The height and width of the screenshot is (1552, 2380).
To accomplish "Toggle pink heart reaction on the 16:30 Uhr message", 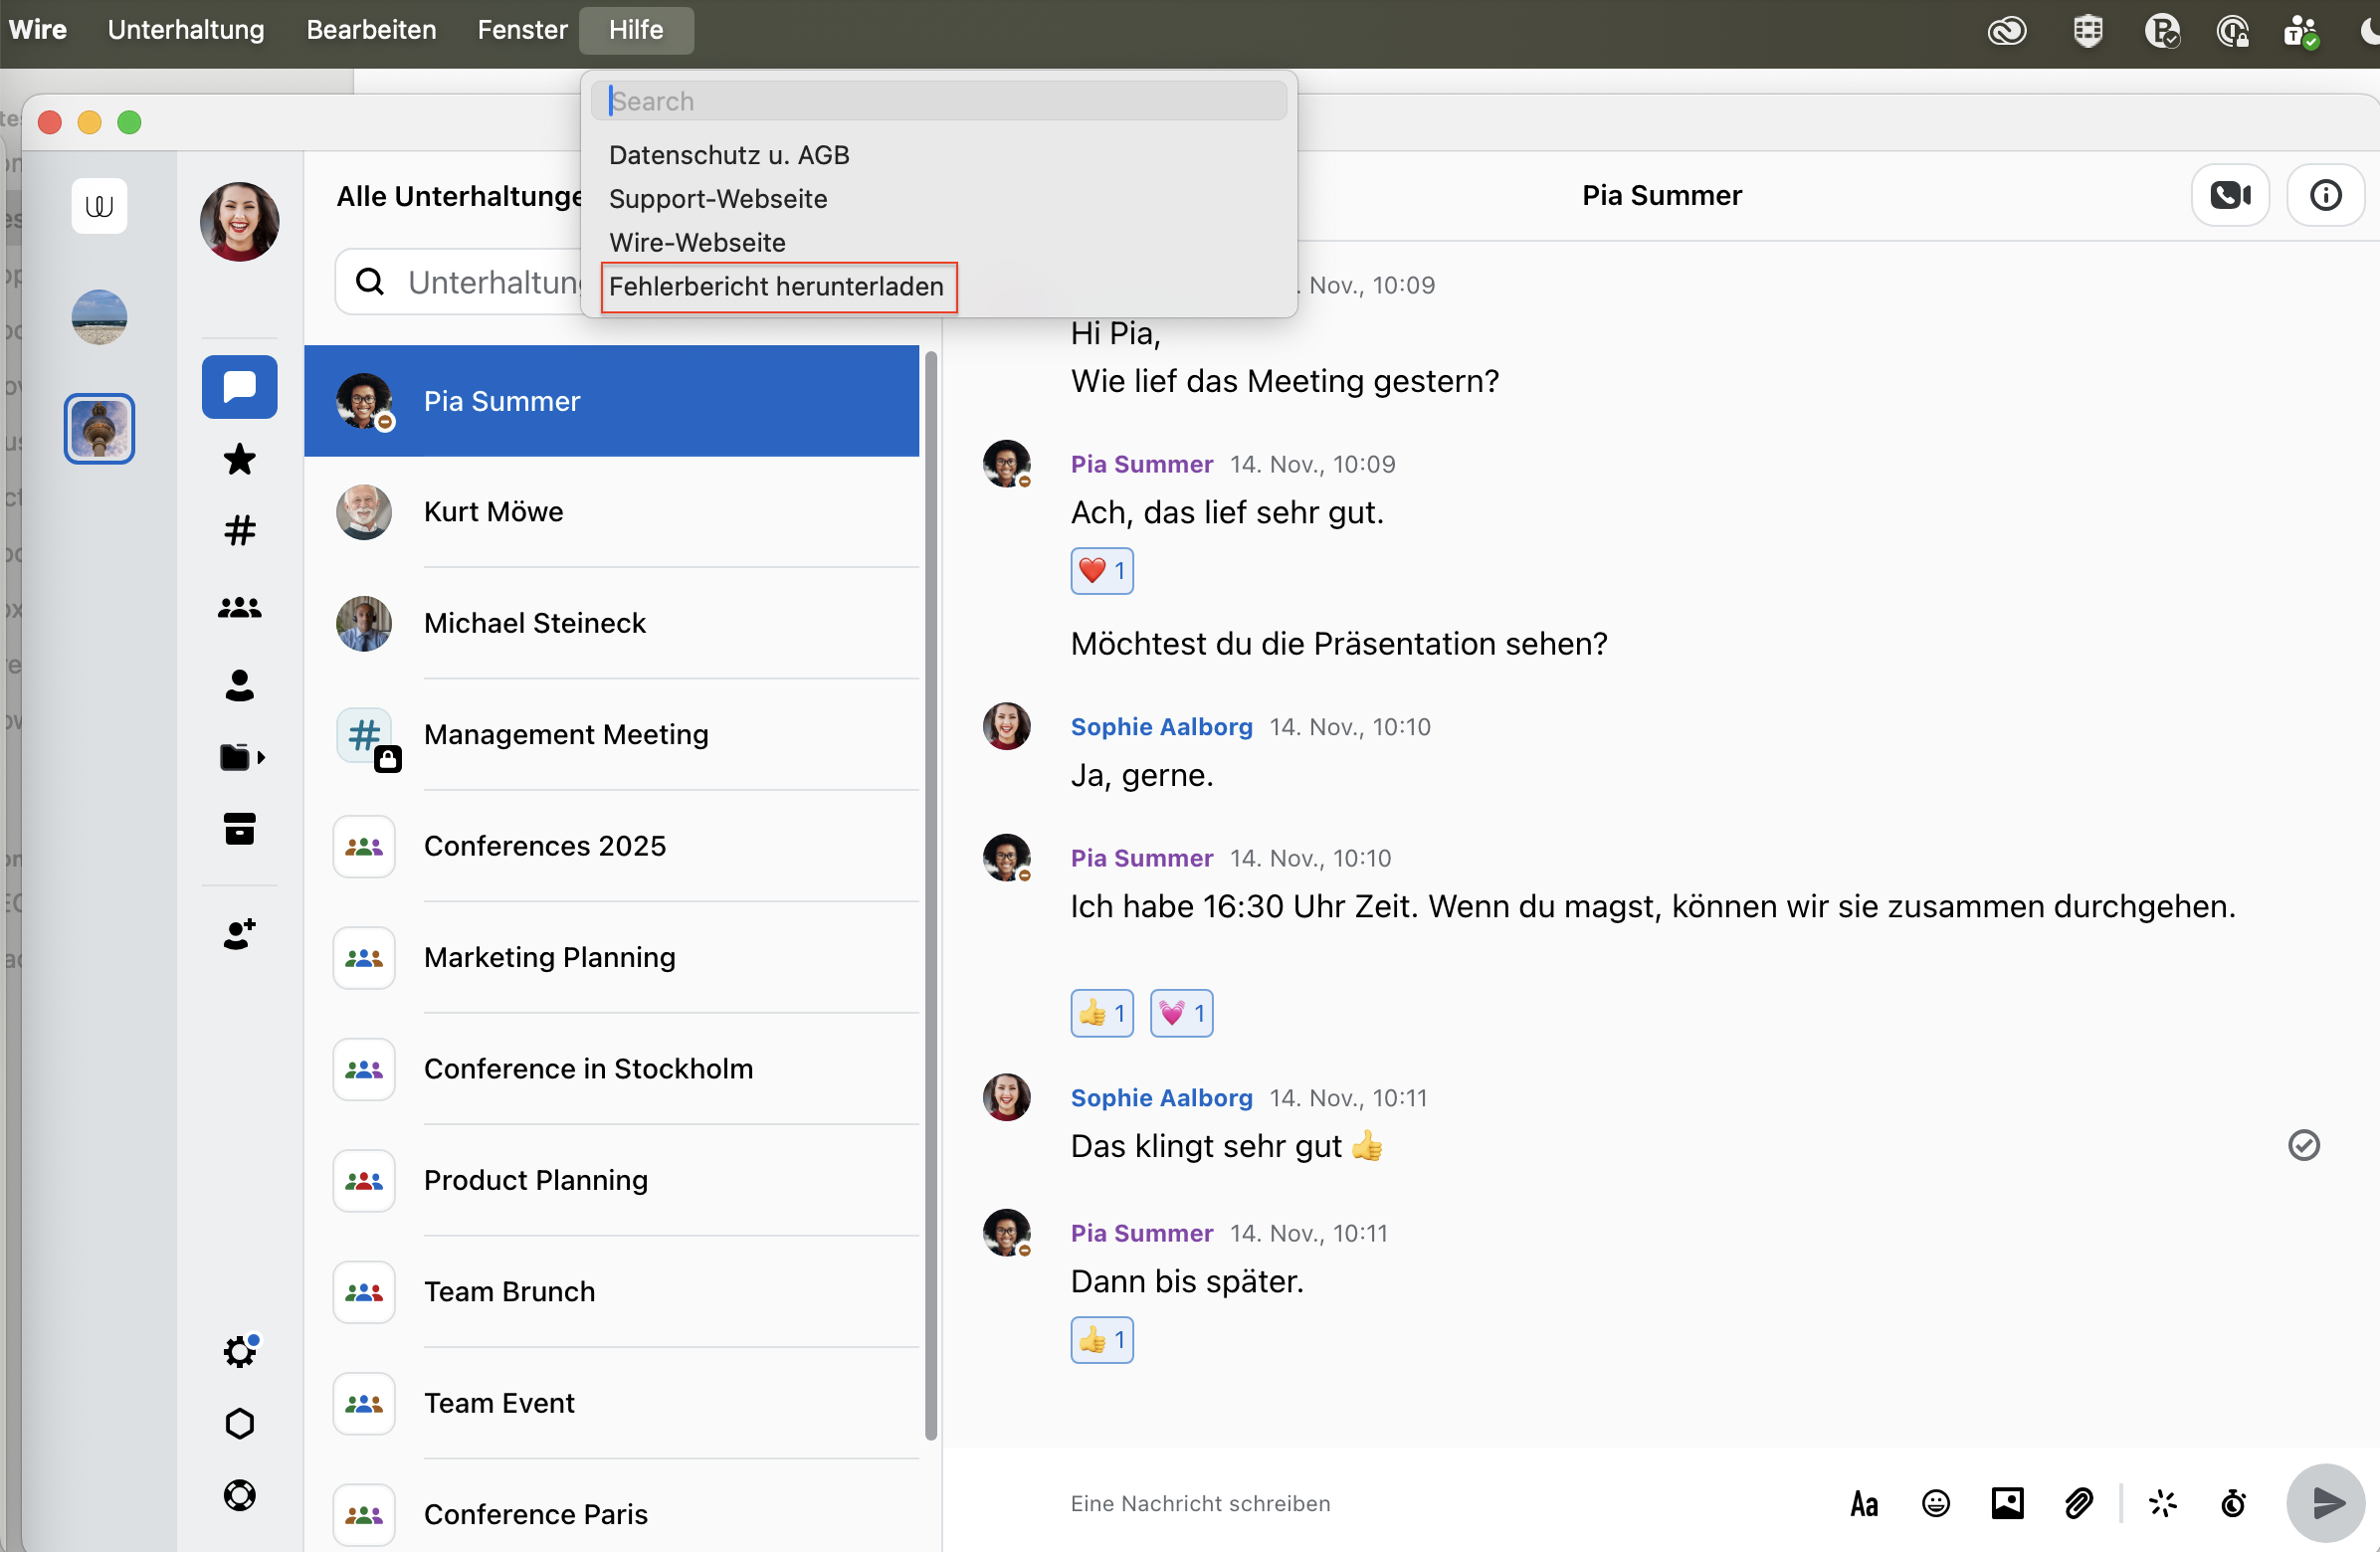I will (x=1181, y=1013).
